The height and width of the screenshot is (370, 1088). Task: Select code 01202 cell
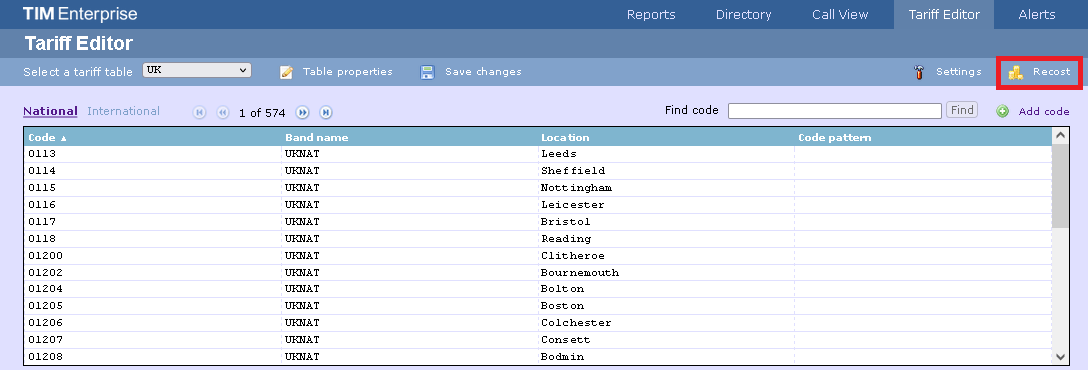coord(153,273)
